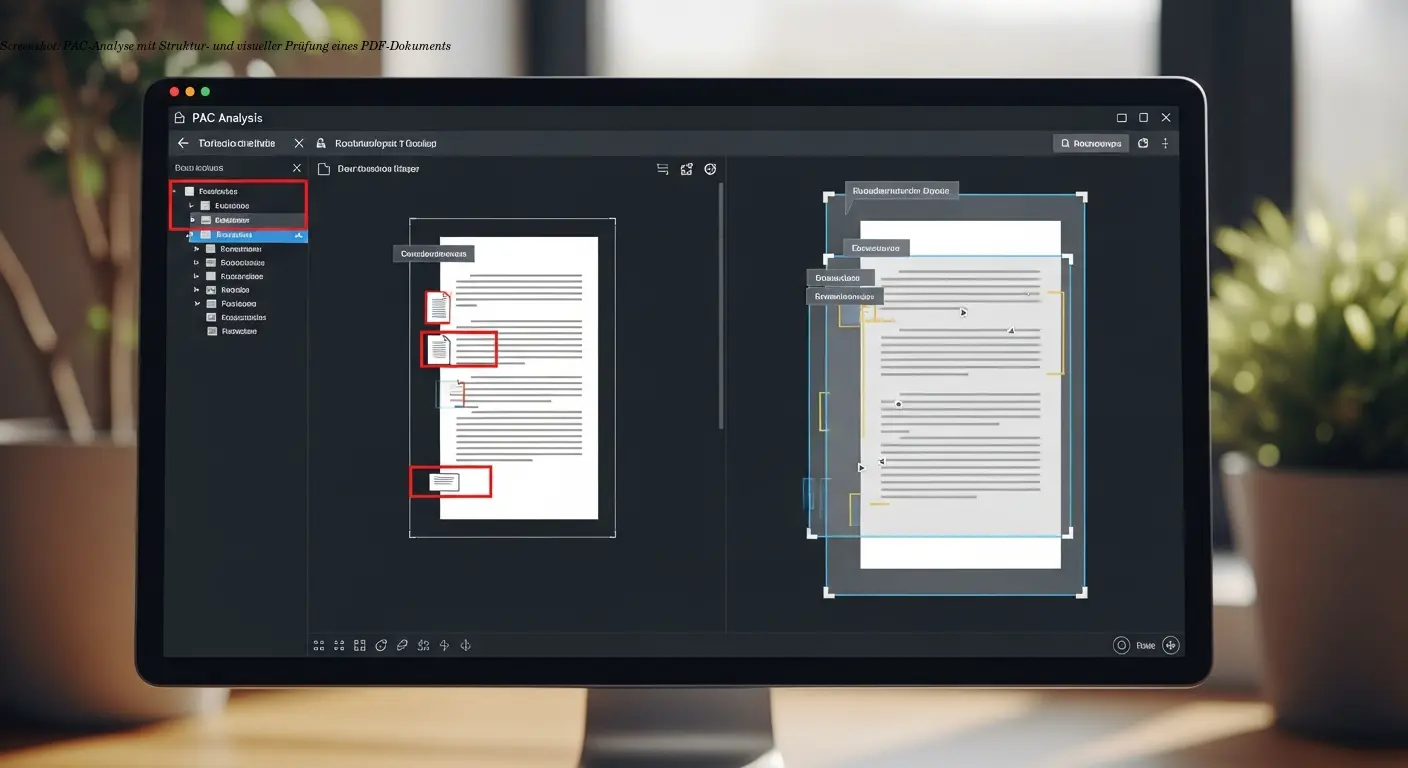
Task: Enable the checkbox beside the highlighted tree entry
Action: 205,235
